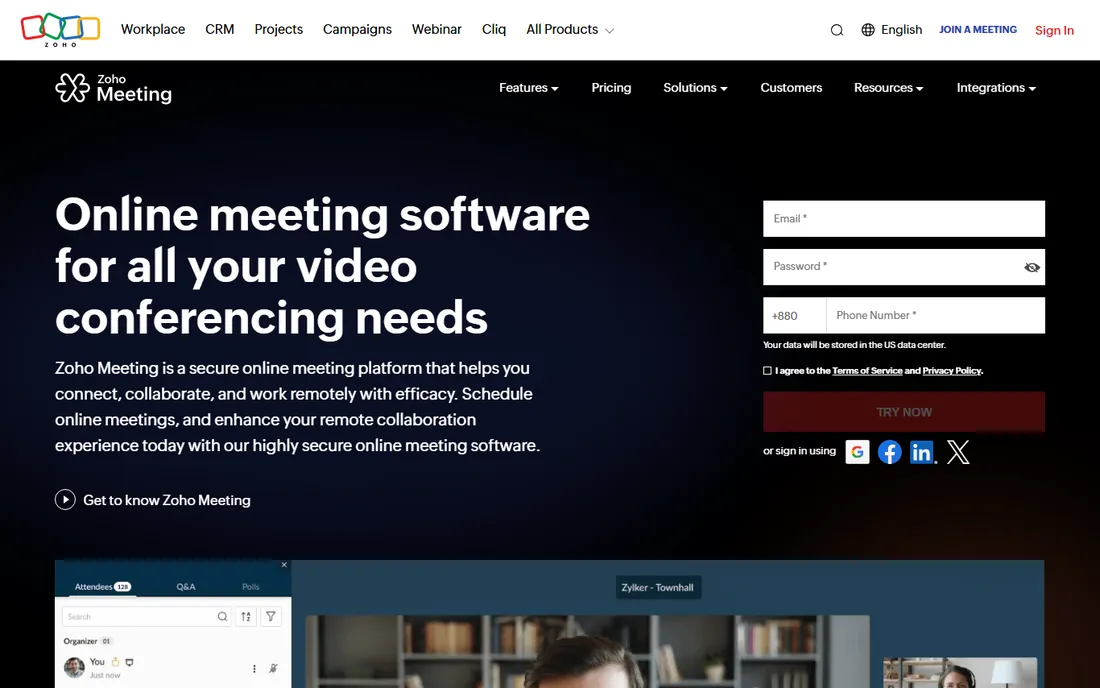This screenshot has height=688, width=1100.
Task: Focus the Email input field
Action: point(904,219)
